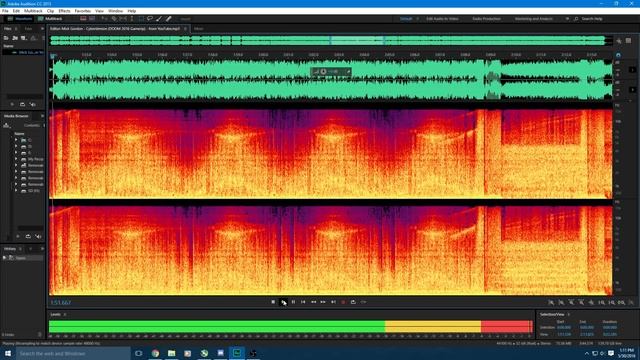Switch to Waveform editor view
Screen dimensions: 640x360
tap(19, 19)
